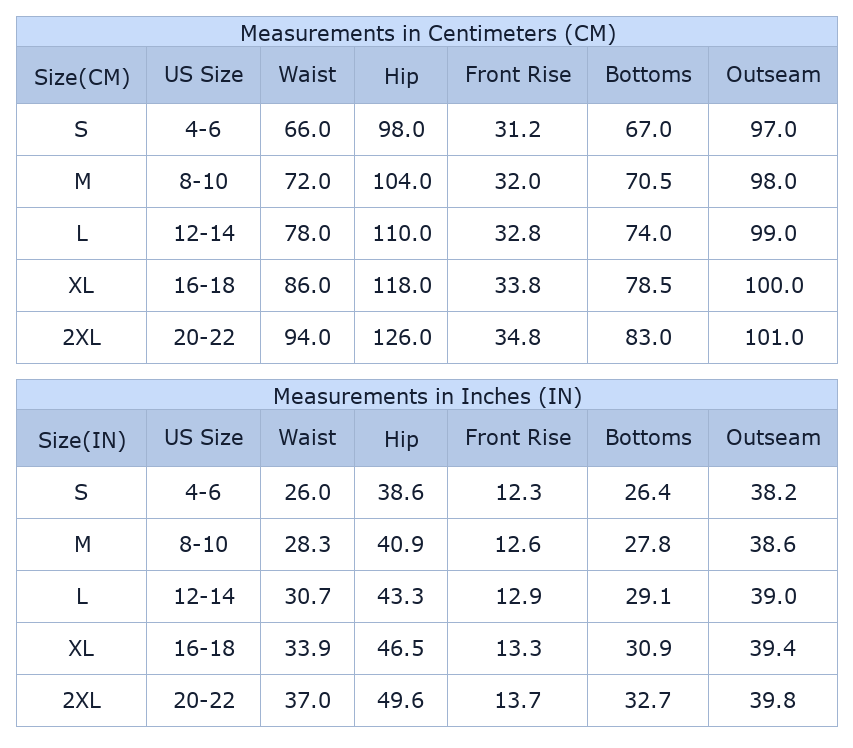
Task: Click the 28.3 waist cell
Action: [307, 545]
